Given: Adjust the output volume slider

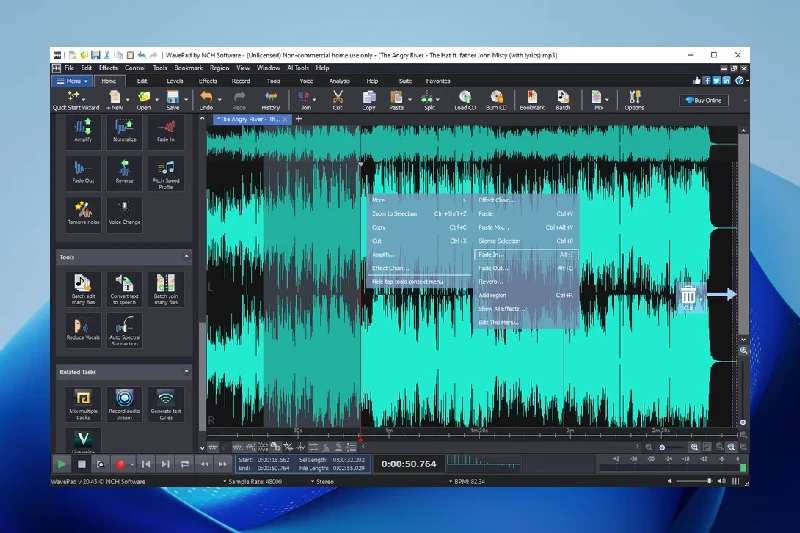Looking at the screenshot, I should pos(694,480).
